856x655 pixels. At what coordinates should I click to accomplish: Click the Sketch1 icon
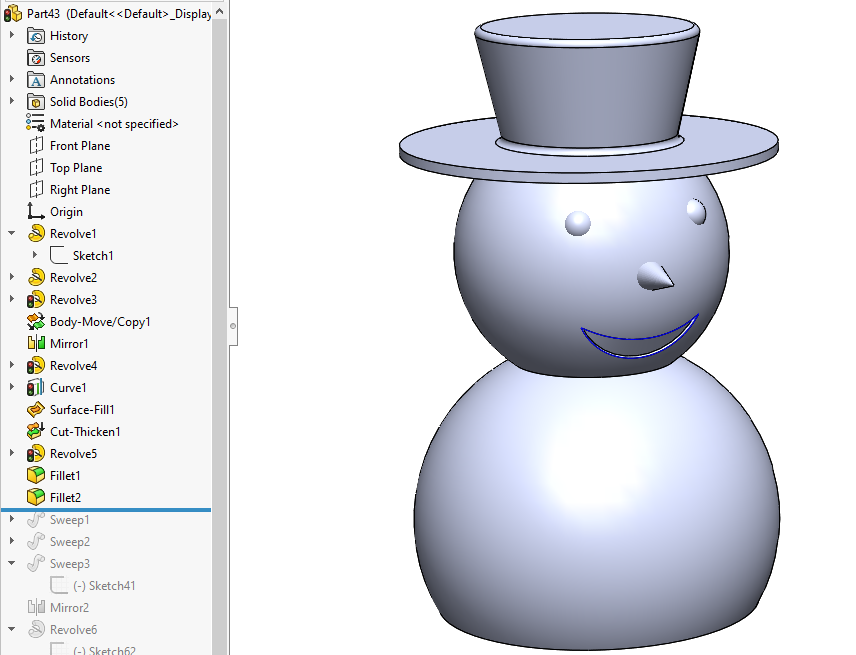59,255
